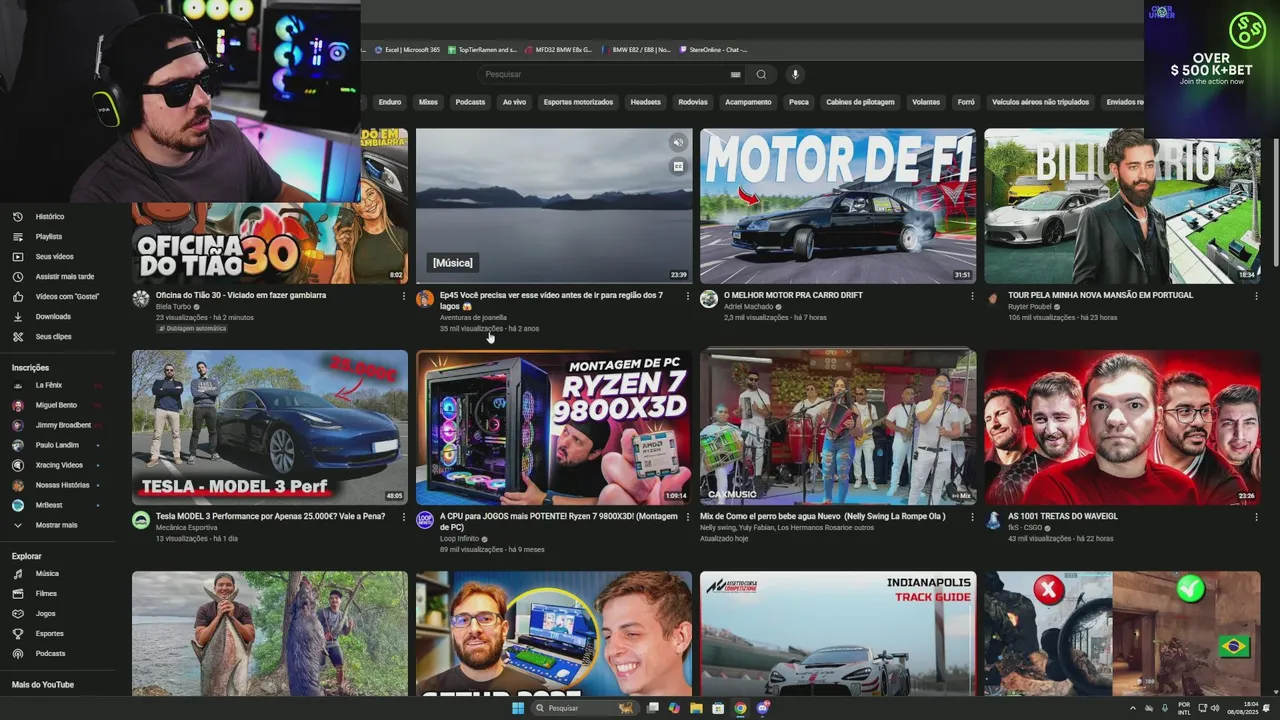The width and height of the screenshot is (1280, 720).
Task: Expand Mostrar mais under Inscrições
Action: click(x=56, y=525)
